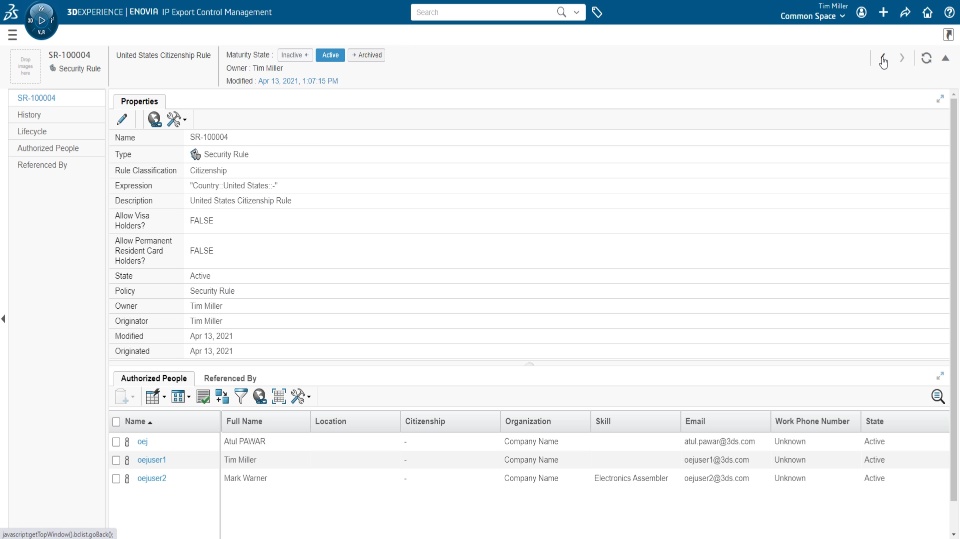Click the find magnifier in people table
The height and width of the screenshot is (539, 960).
[938, 397]
